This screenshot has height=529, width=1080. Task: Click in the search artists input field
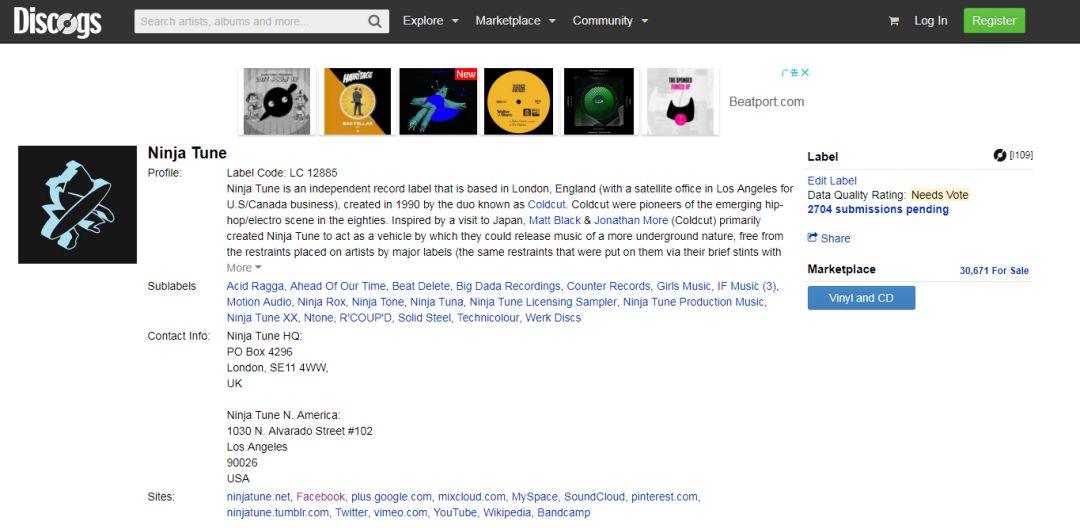pyautogui.click(x=248, y=21)
